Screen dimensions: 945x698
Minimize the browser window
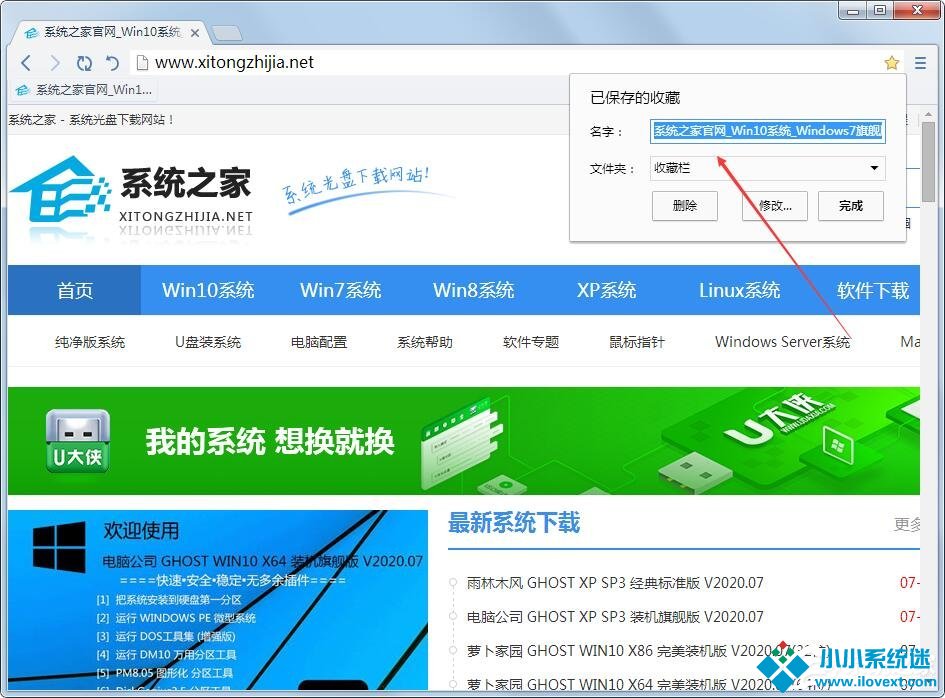(x=852, y=10)
